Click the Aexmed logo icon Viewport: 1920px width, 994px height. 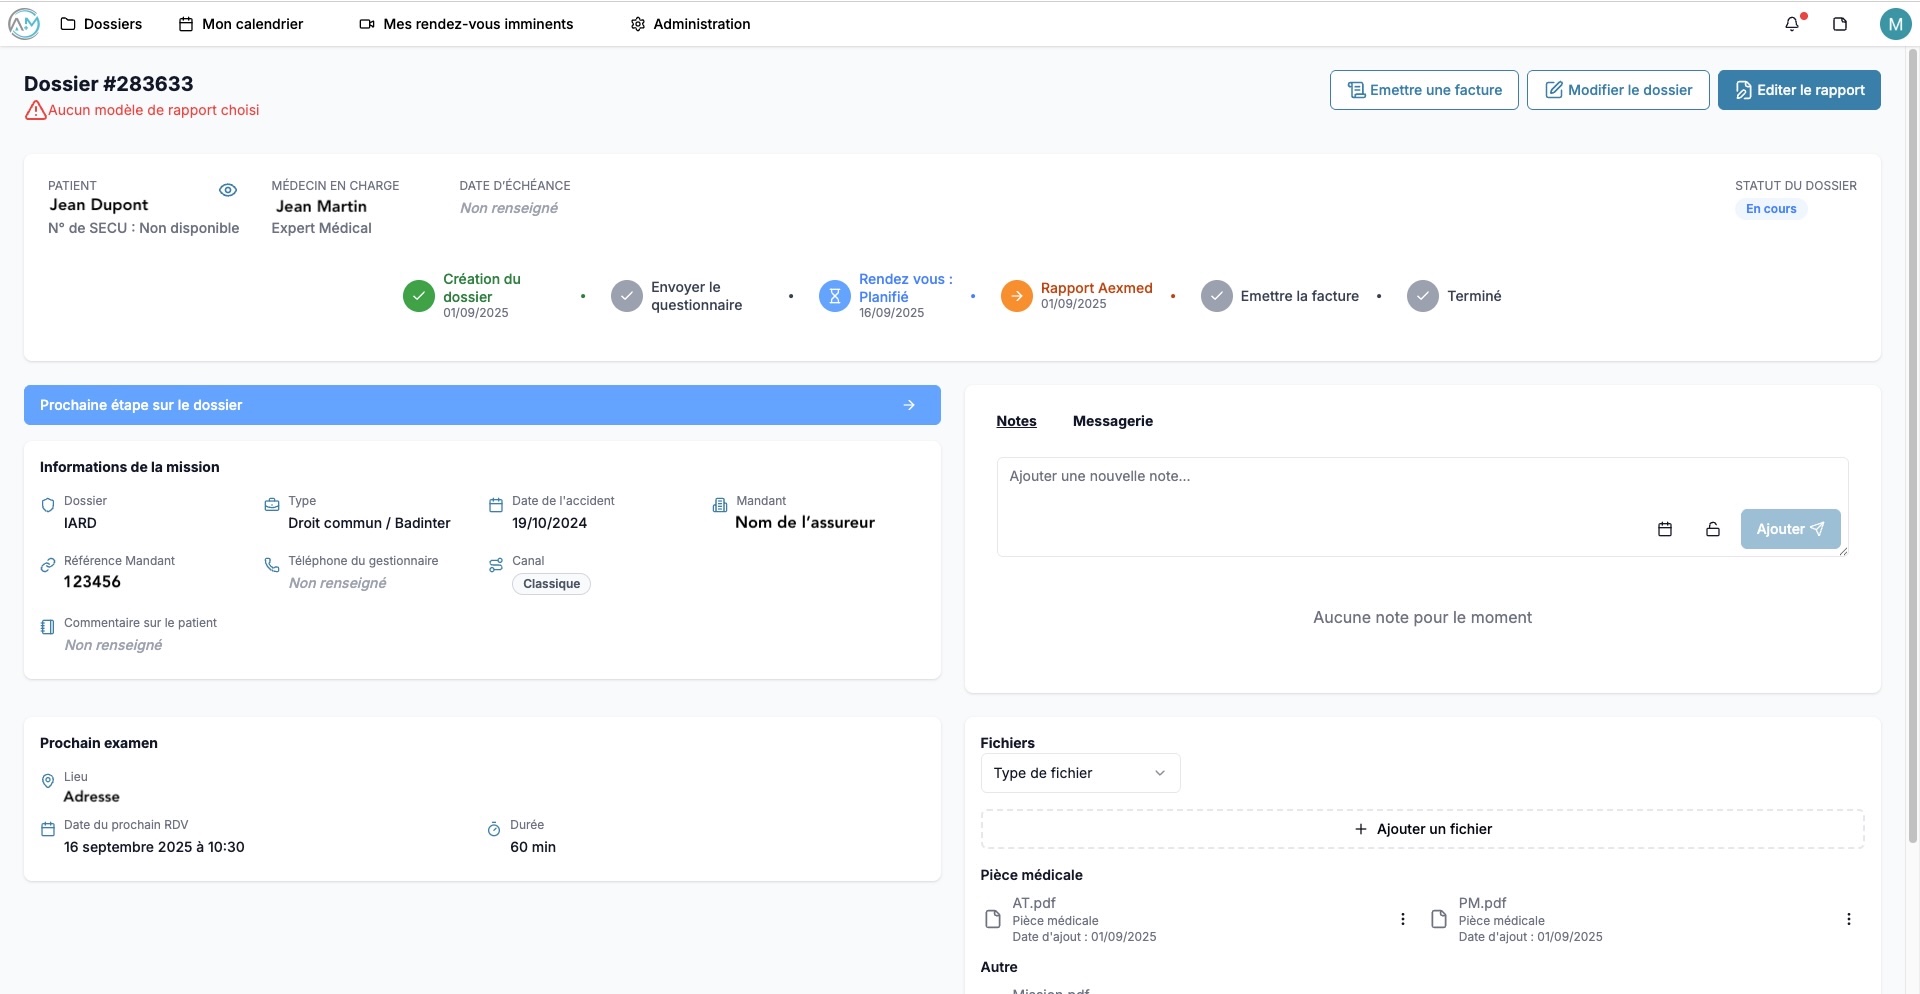tap(24, 24)
